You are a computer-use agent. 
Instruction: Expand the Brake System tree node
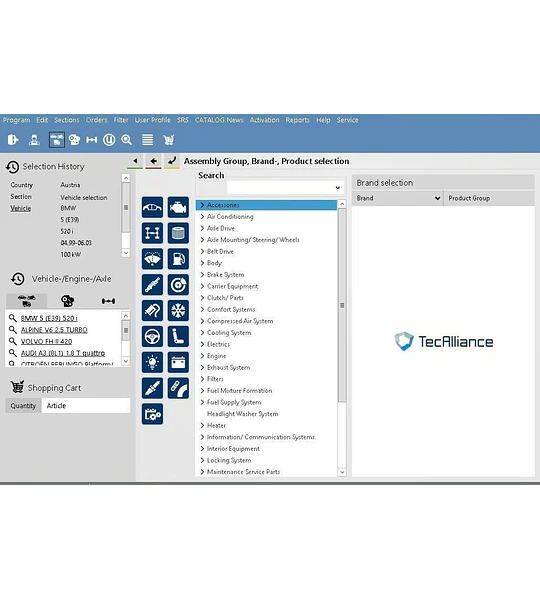(x=202, y=275)
